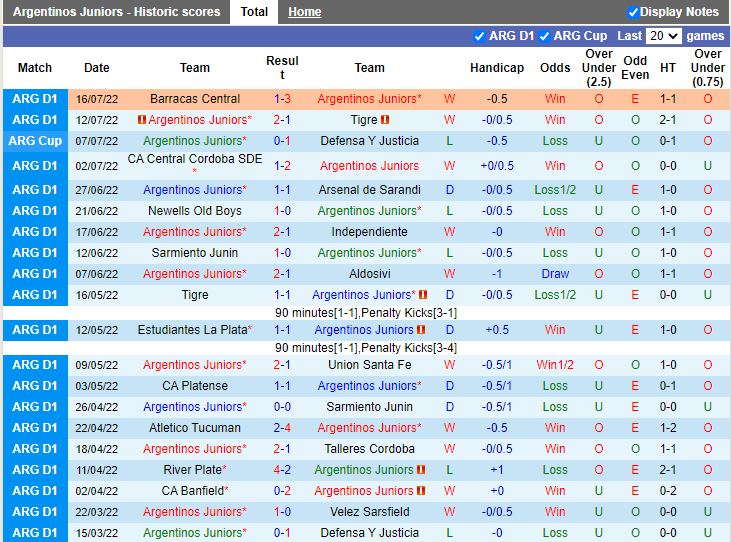Open Defensa Y Justicia link on 07/07/22

pos(369,141)
